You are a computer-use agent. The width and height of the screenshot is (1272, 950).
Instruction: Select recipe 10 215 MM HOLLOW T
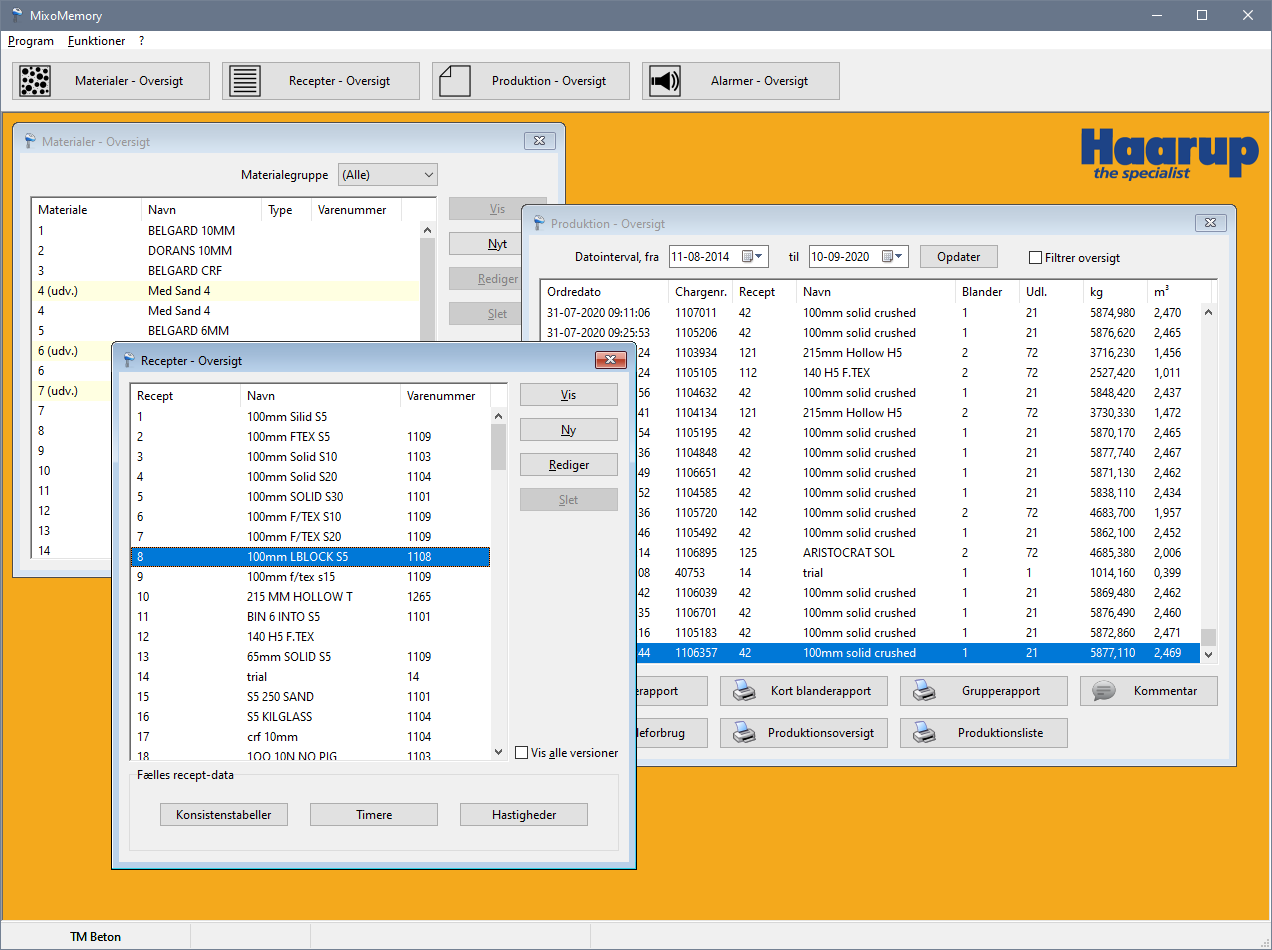point(310,597)
